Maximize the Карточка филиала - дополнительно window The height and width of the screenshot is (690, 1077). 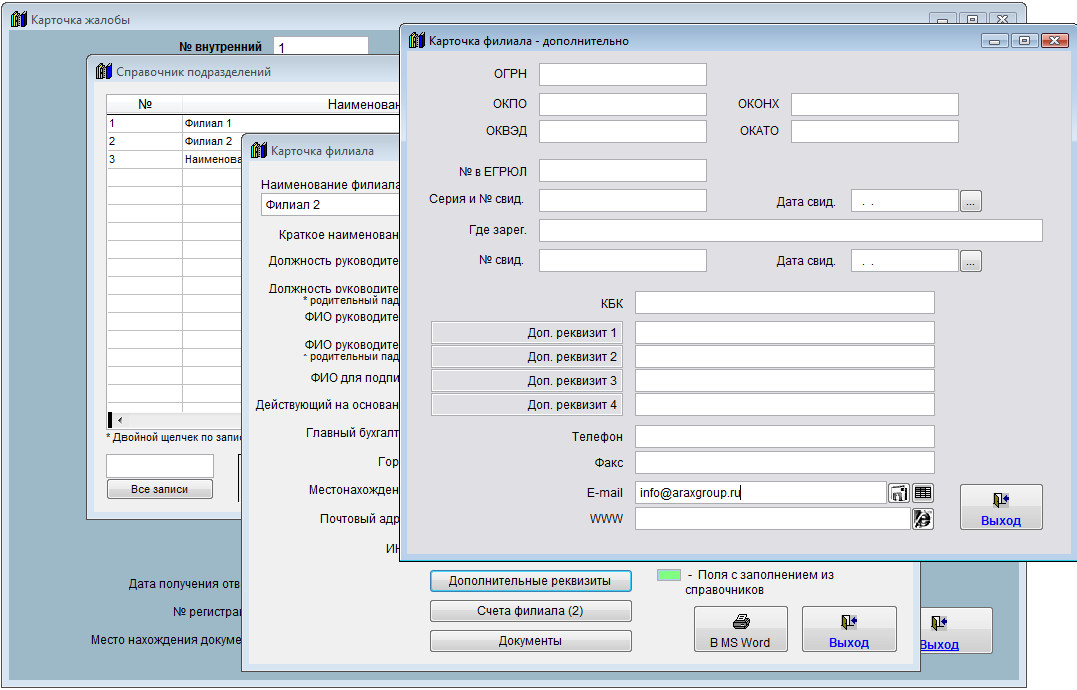[1024, 41]
